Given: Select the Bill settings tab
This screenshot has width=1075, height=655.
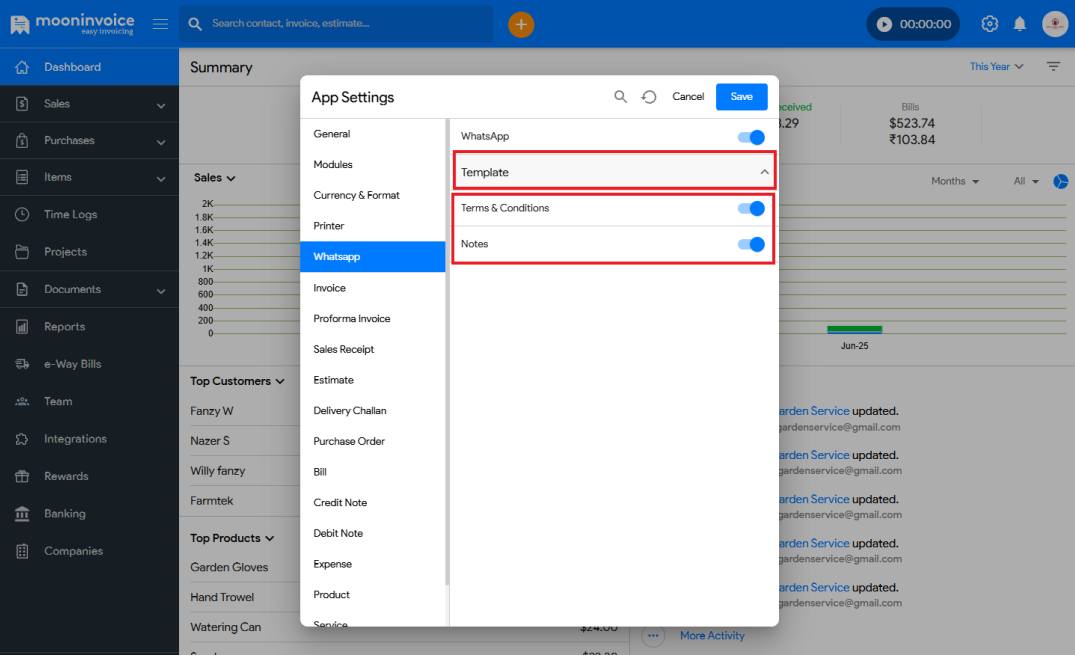Looking at the screenshot, I should pos(373,472).
